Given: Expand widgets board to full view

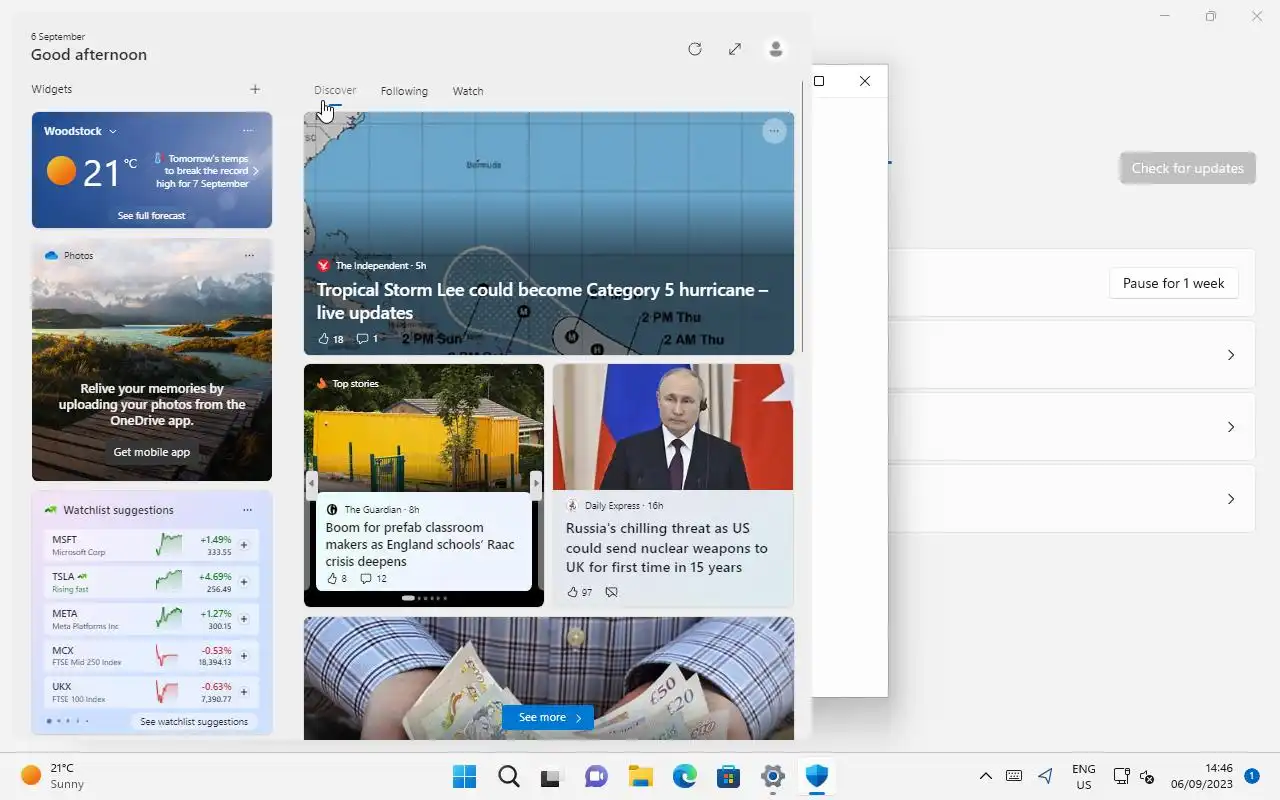Looking at the screenshot, I should pos(735,49).
